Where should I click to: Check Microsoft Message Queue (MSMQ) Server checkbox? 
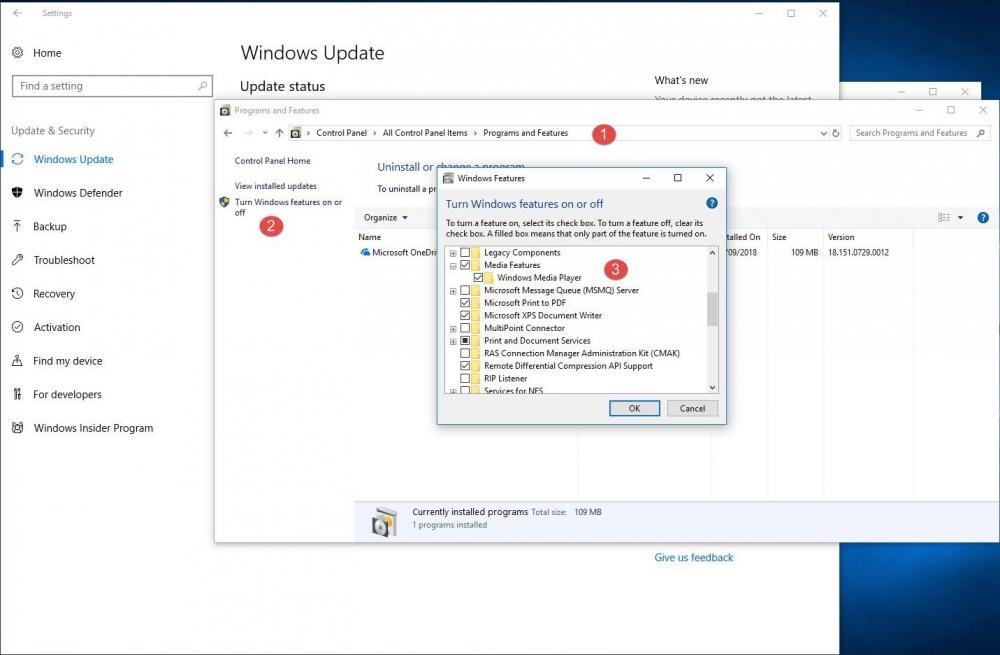pyautogui.click(x=465, y=290)
